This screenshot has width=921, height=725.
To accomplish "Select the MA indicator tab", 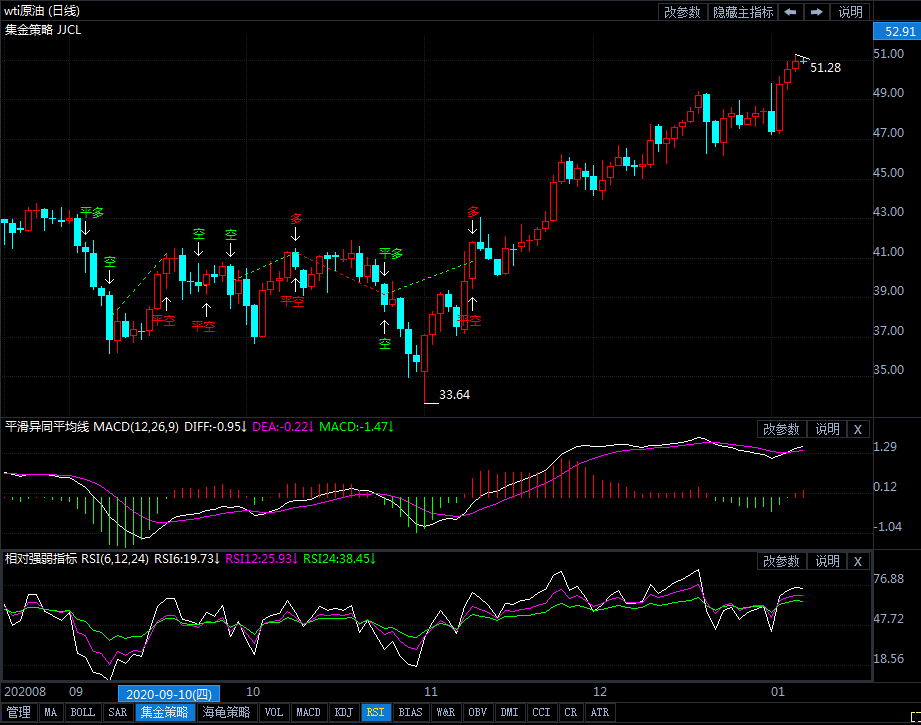I will click(x=51, y=713).
